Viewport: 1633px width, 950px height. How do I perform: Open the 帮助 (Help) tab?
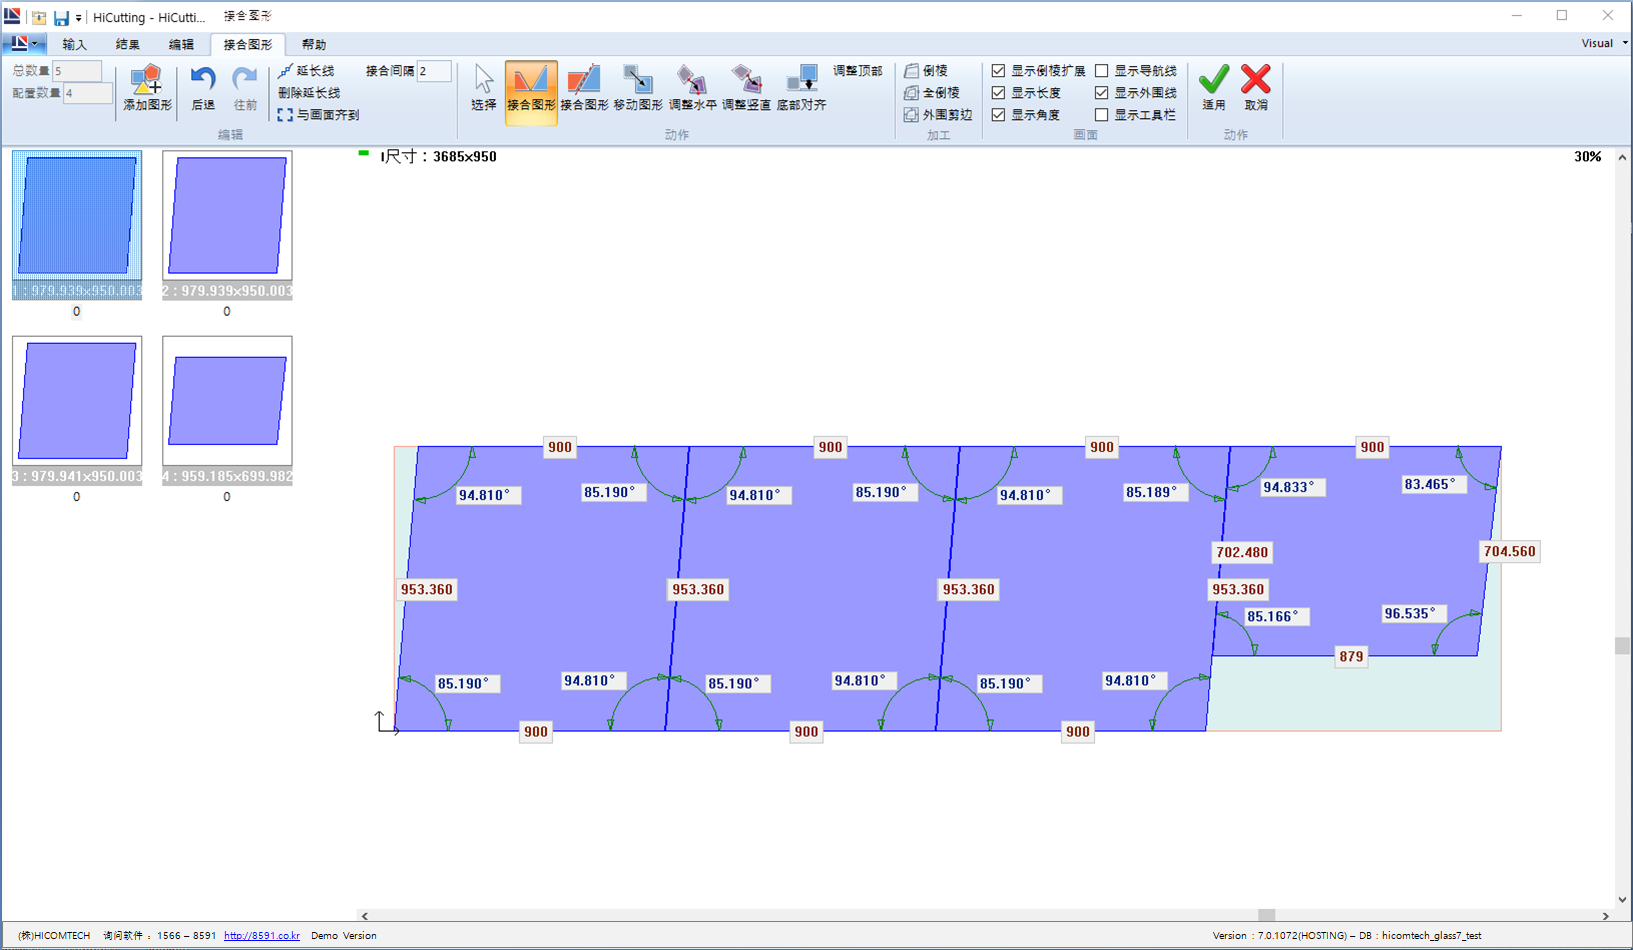(x=314, y=44)
